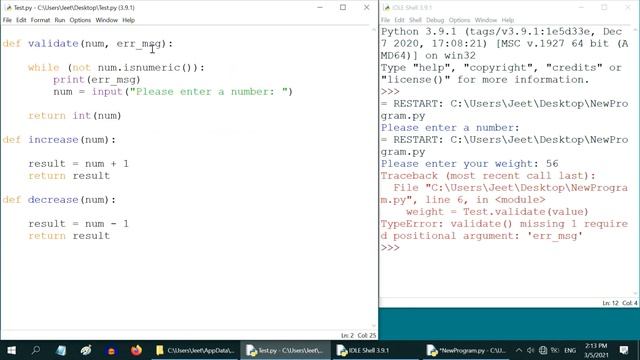
Task: Click the IDLE Shell vertical scrollbar
Action: pos(635,161)
